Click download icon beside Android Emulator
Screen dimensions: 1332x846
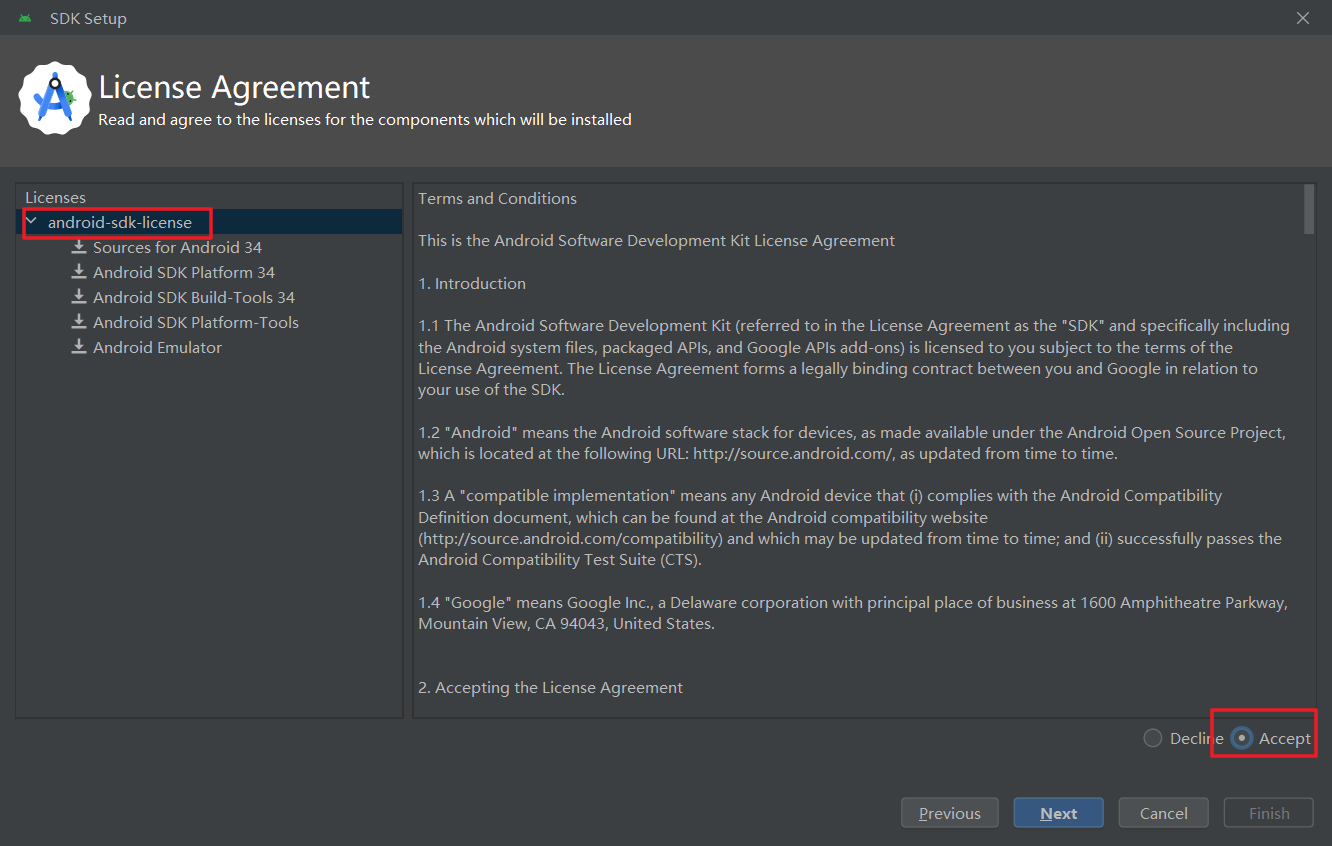[x=79, y=347]
